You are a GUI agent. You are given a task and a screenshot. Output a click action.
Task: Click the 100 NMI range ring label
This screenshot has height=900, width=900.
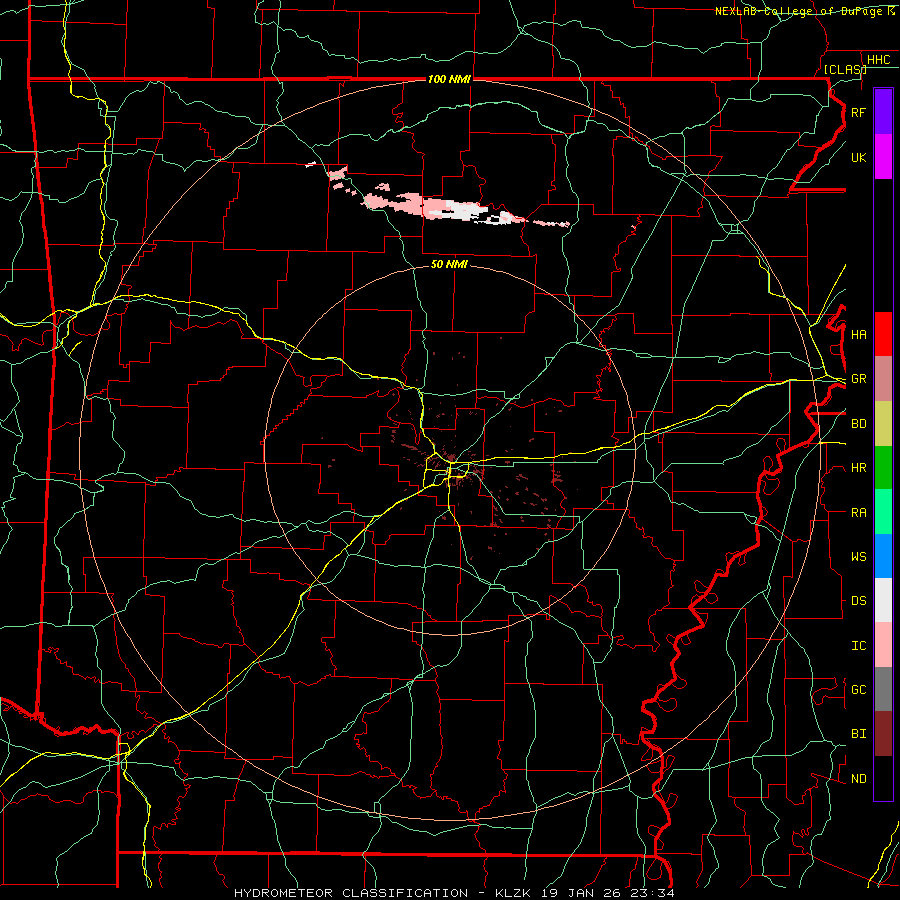(449, 79)
